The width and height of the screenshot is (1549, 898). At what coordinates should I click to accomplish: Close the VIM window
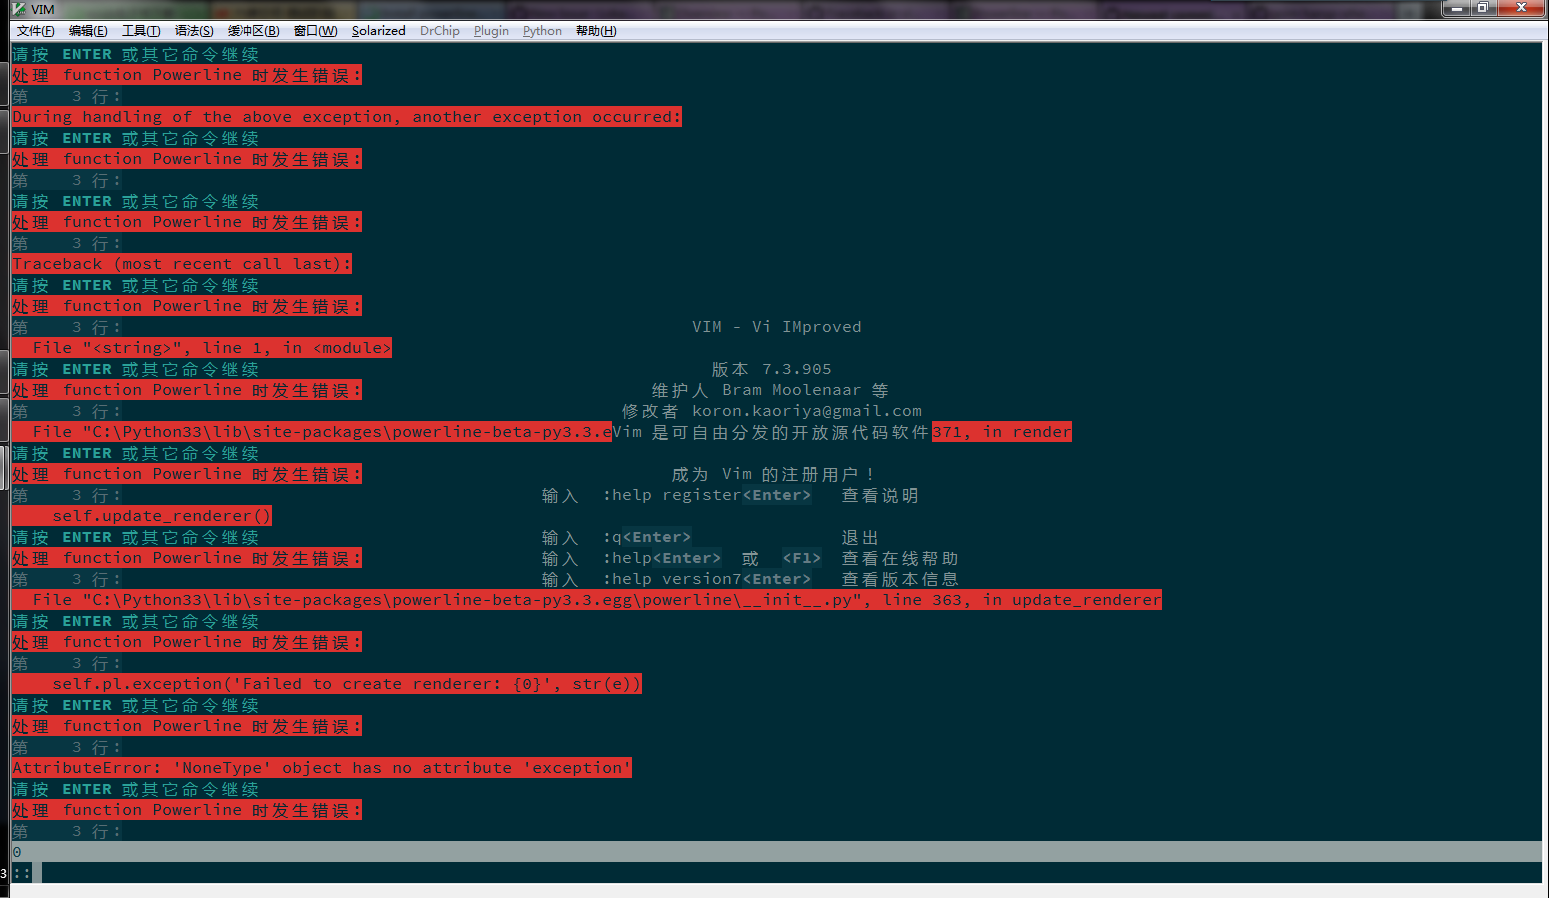coord(1521,8)
